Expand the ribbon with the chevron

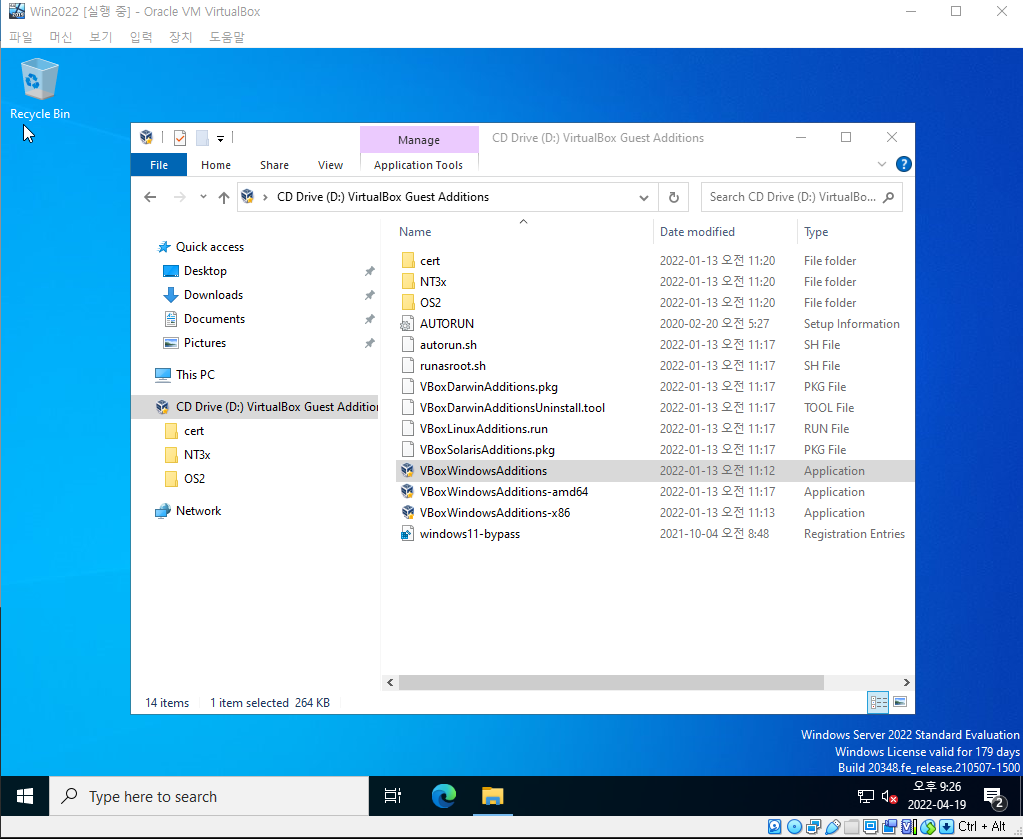881,164
